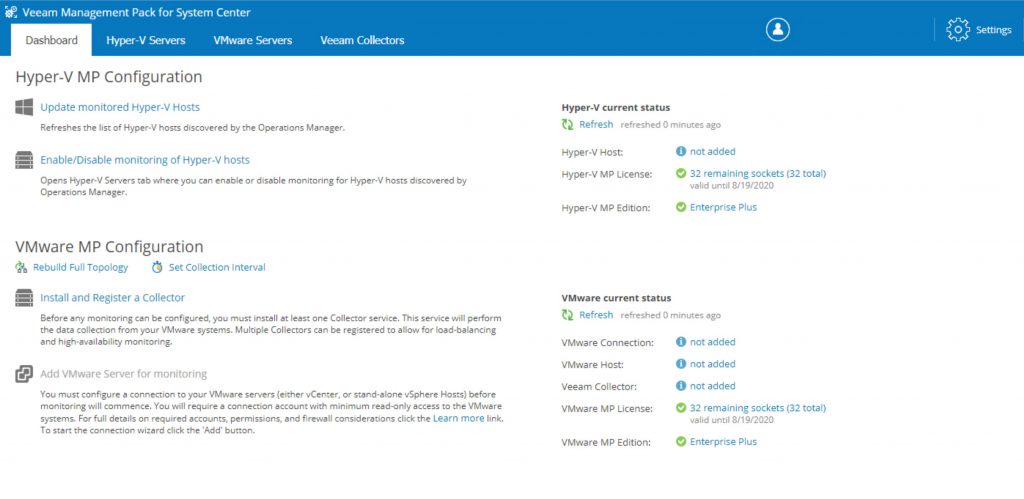This screenshot has height=499, width=1024.
Task: Open the VMware Servers tab
Action: pyautogui.click(x=253, y=40)
